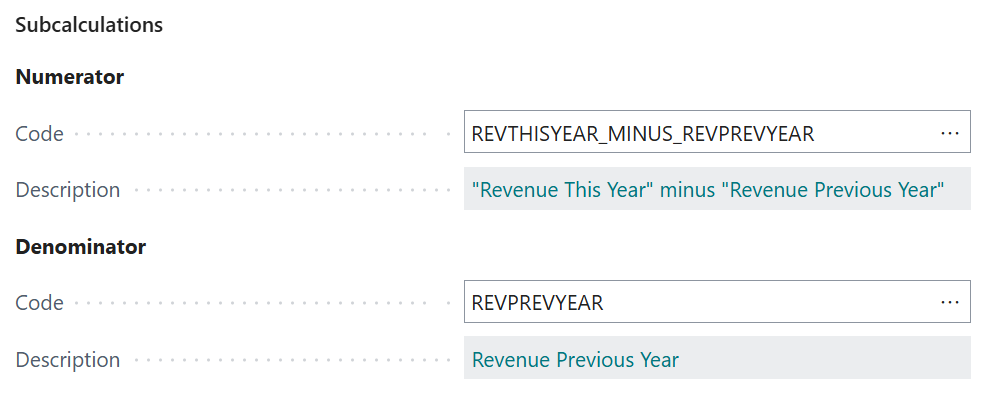This screenshot has height=406, width=999.
Task: Click dotted leader beside Denominator Description label
Action: pos(290,360)
